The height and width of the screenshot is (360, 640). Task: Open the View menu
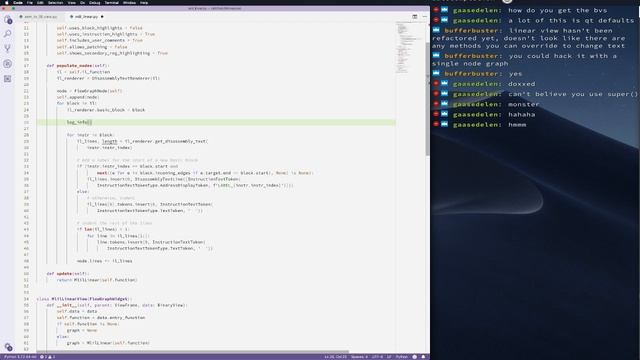tap(71, 2)
